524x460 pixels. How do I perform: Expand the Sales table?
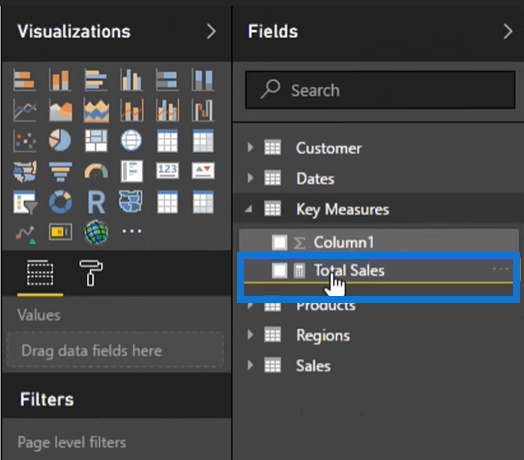click(250, 365)
